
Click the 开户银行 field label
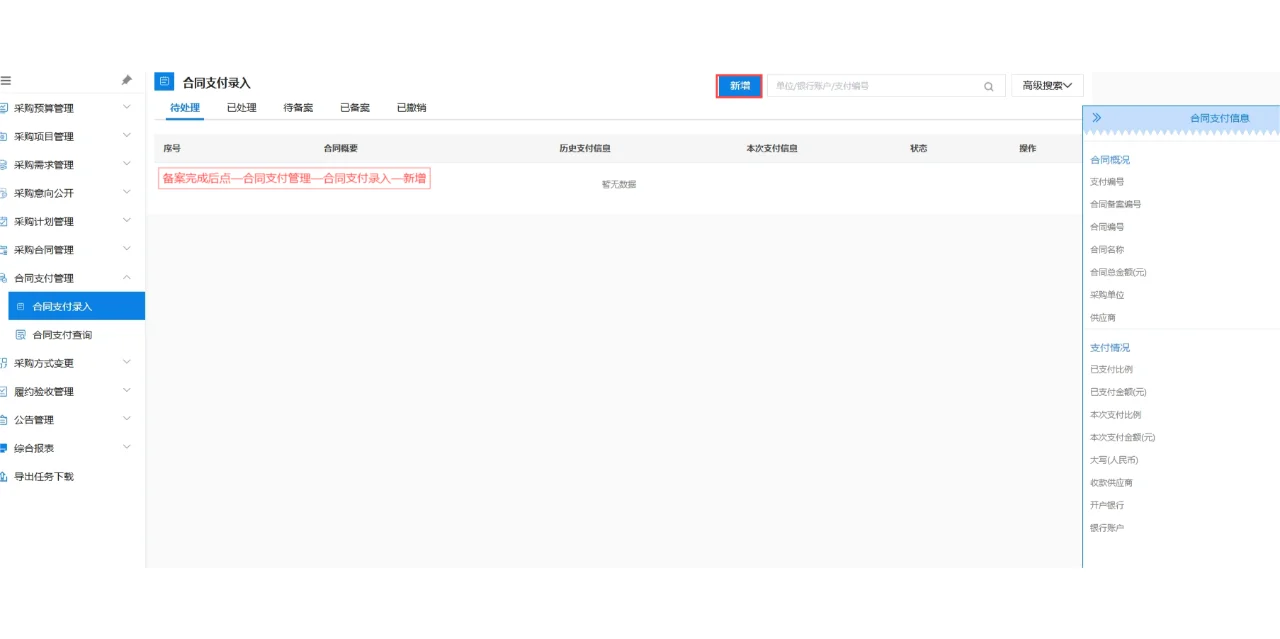pos(1107,505)
